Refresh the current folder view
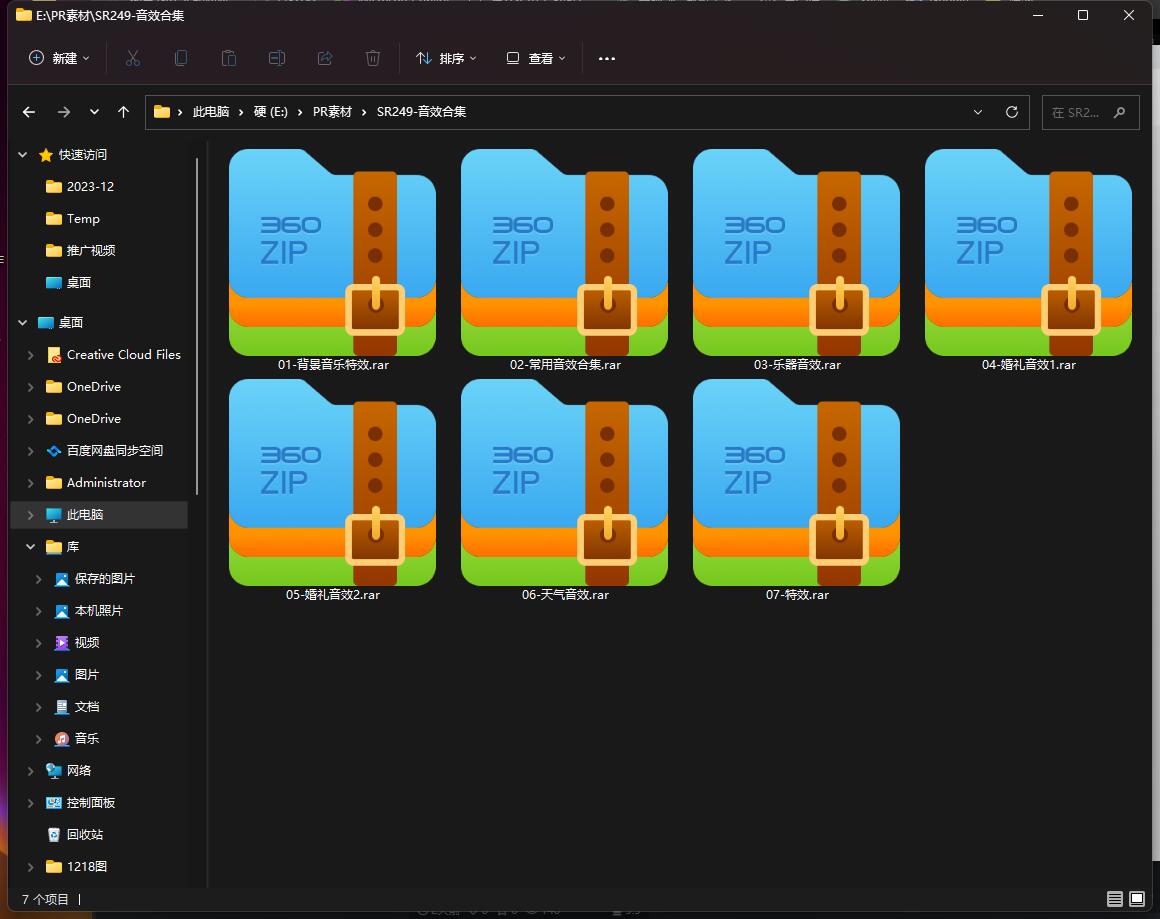Image resolution: width=1160 pixels, height=919 pixels. pyautogui.click(x=1012, y=112)
